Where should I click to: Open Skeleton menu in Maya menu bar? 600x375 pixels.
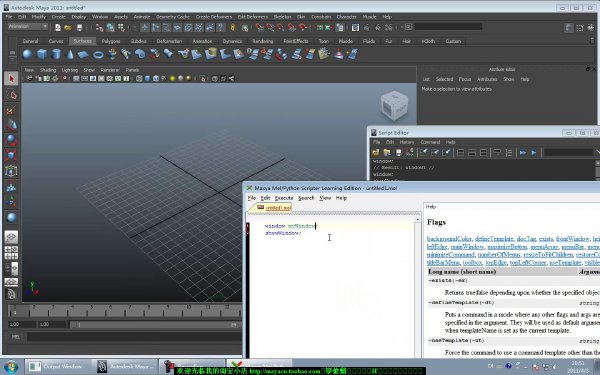(282, 17)
